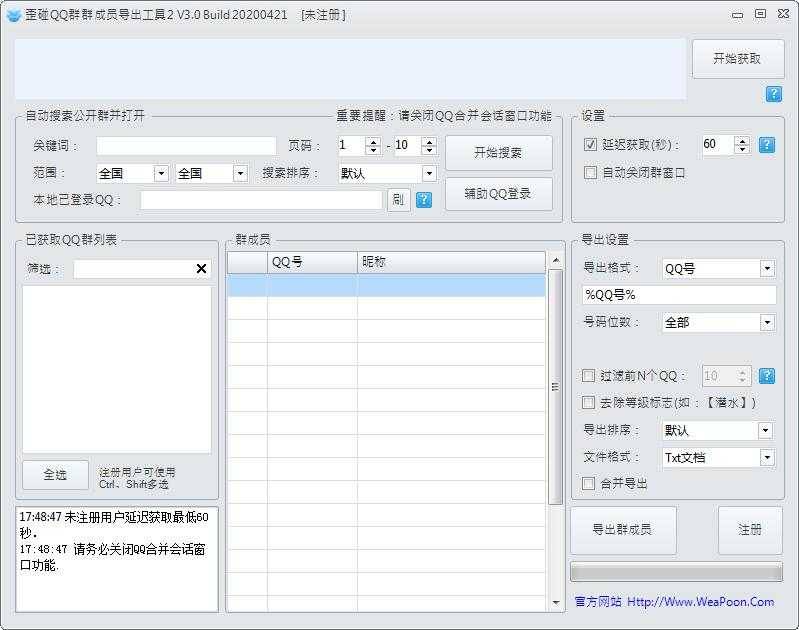Click the QQ号 column header
Viewport: 799px width, 630px height.
pyautogui.click(x=312, y=262)
